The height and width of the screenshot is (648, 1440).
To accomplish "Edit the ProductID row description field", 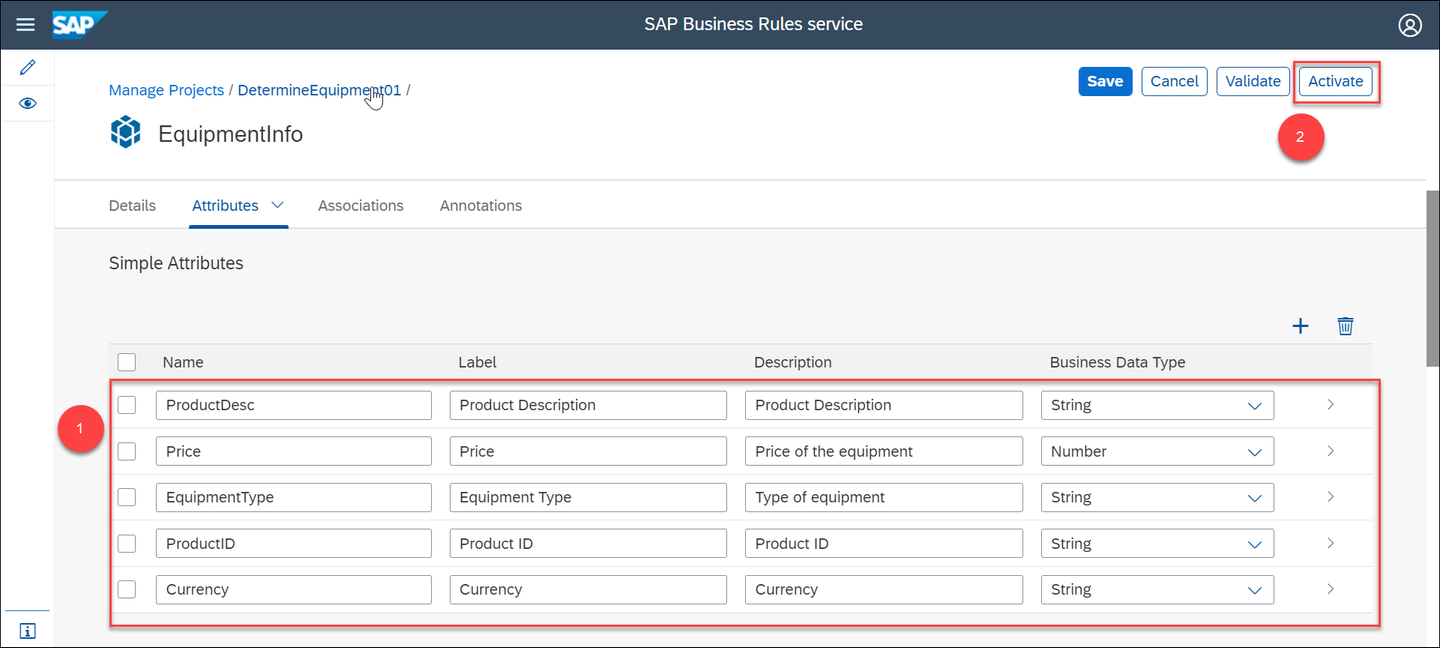I will point(884,543).
